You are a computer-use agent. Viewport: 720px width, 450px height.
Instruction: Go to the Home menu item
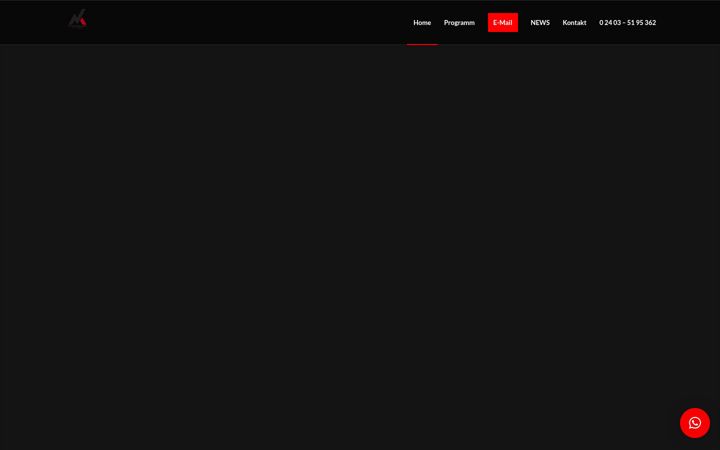(x=422, y=22)
